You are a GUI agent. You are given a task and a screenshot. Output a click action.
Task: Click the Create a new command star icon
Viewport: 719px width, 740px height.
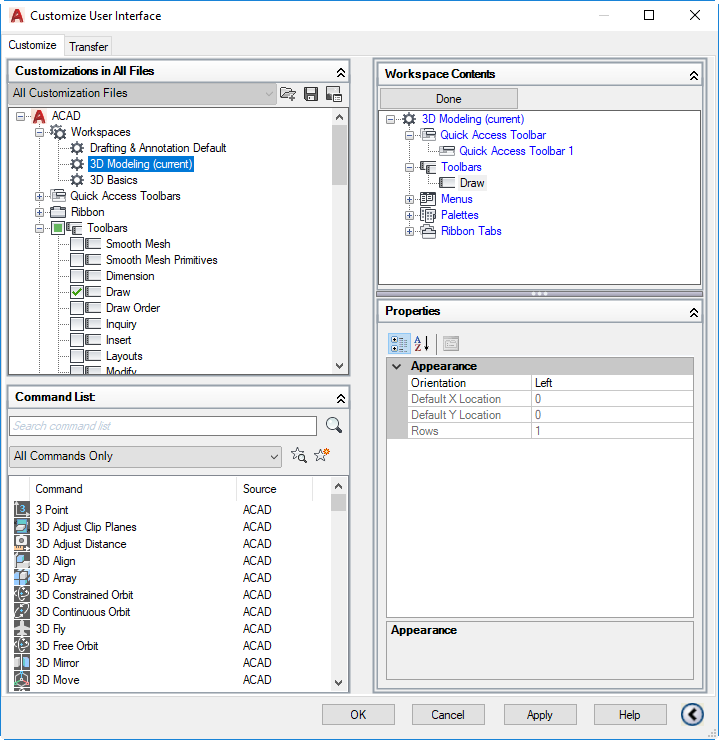tap(322, 455)
